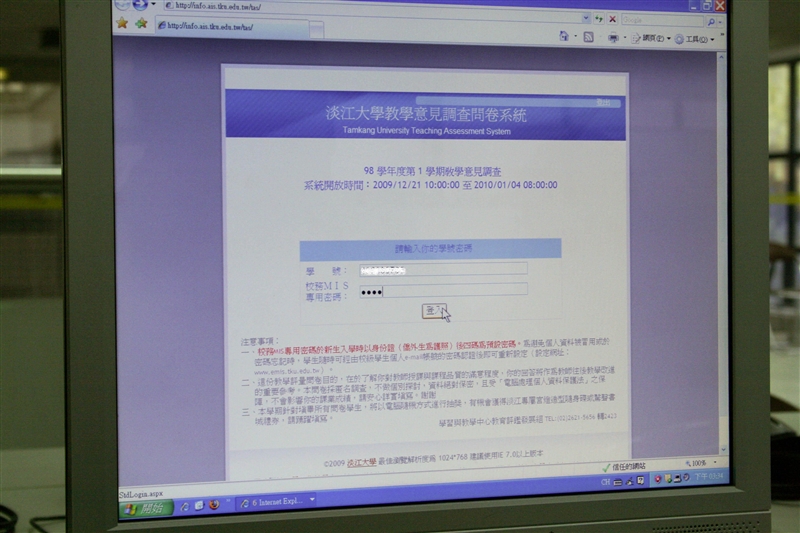Screen dimensions: 800x533
Task: Click the RSS feeds icon
Action: (589, 37)
